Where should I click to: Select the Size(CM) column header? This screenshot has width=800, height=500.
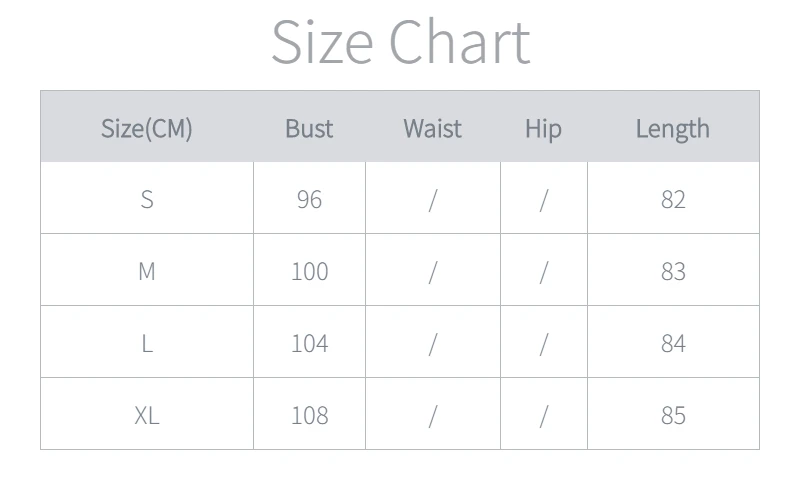pos(146,129)
